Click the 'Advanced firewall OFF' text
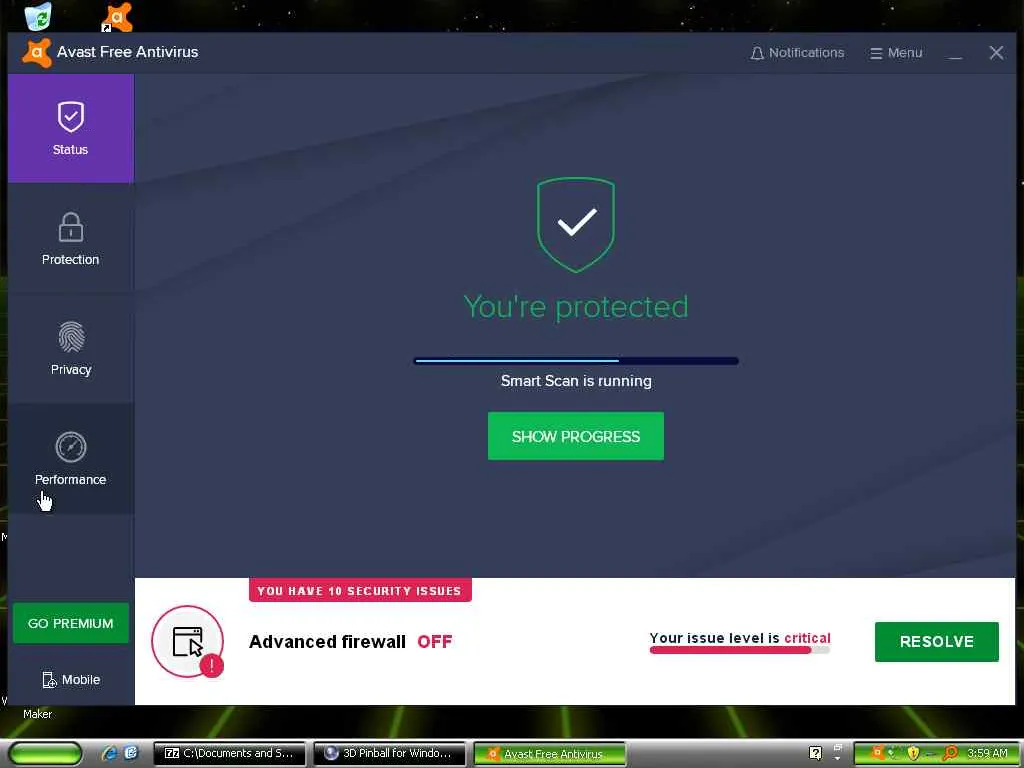The height and width of the screenshot is (768, 1024). click(x=351, y=641)
